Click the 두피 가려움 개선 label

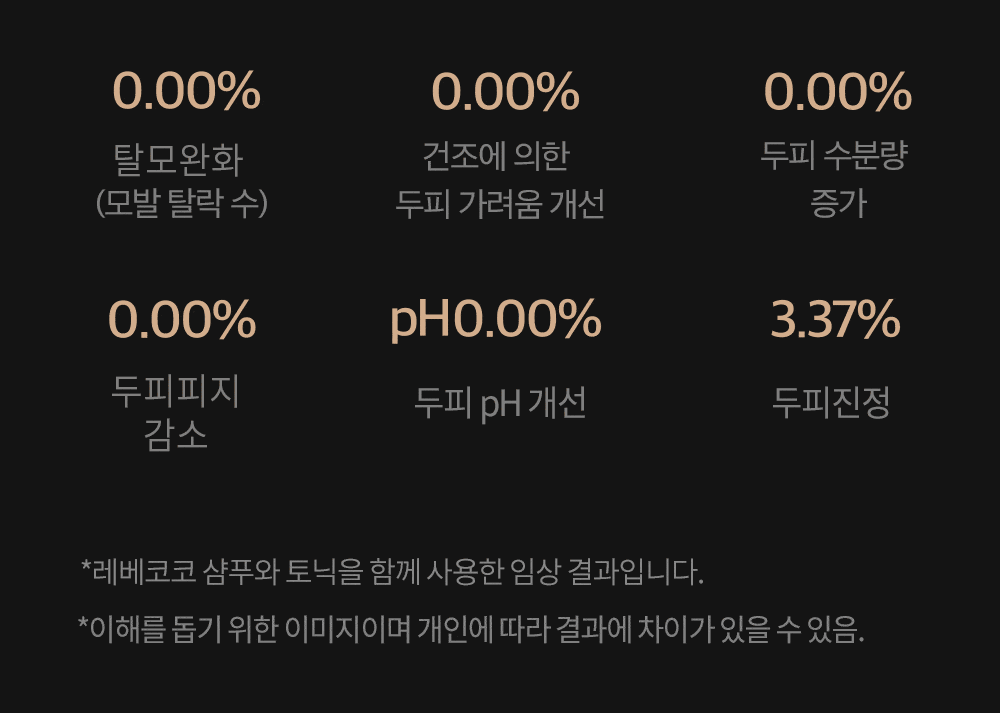click(x=500, y=203)
